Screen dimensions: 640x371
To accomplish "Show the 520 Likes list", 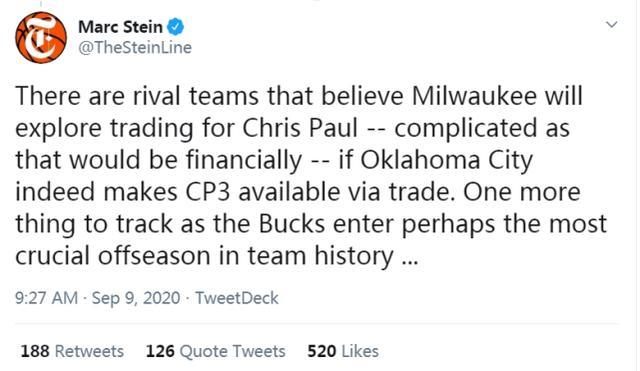I will [343, 351].
